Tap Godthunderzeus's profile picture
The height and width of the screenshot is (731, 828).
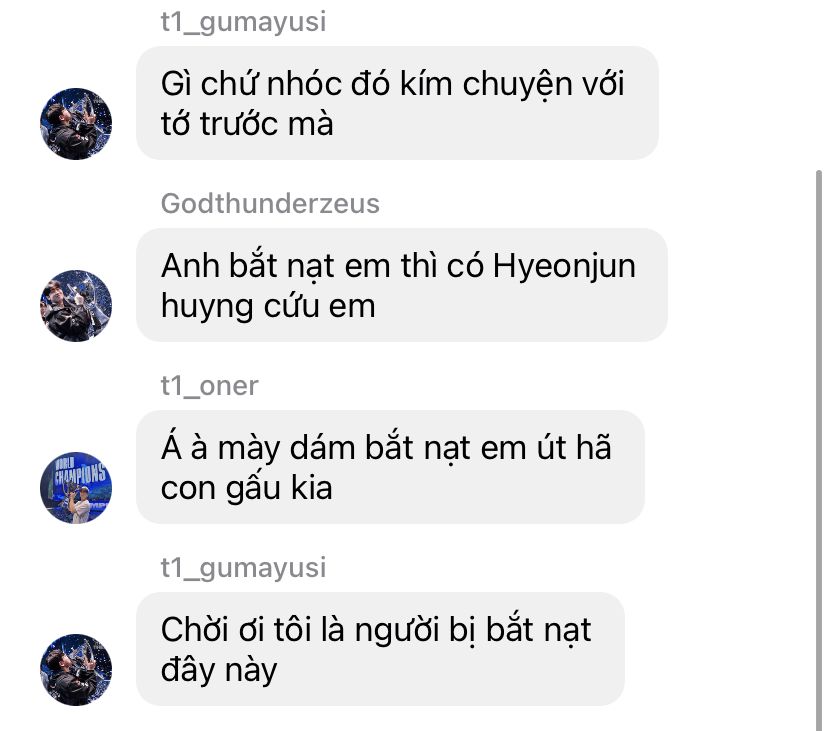(x=76, y=306)
